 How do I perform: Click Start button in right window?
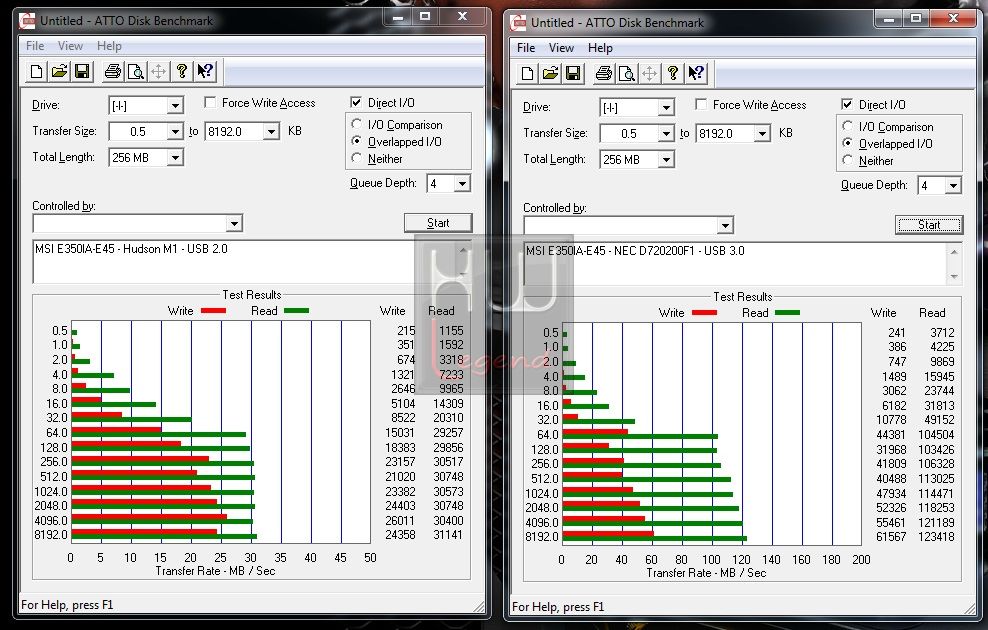(929, 224)
